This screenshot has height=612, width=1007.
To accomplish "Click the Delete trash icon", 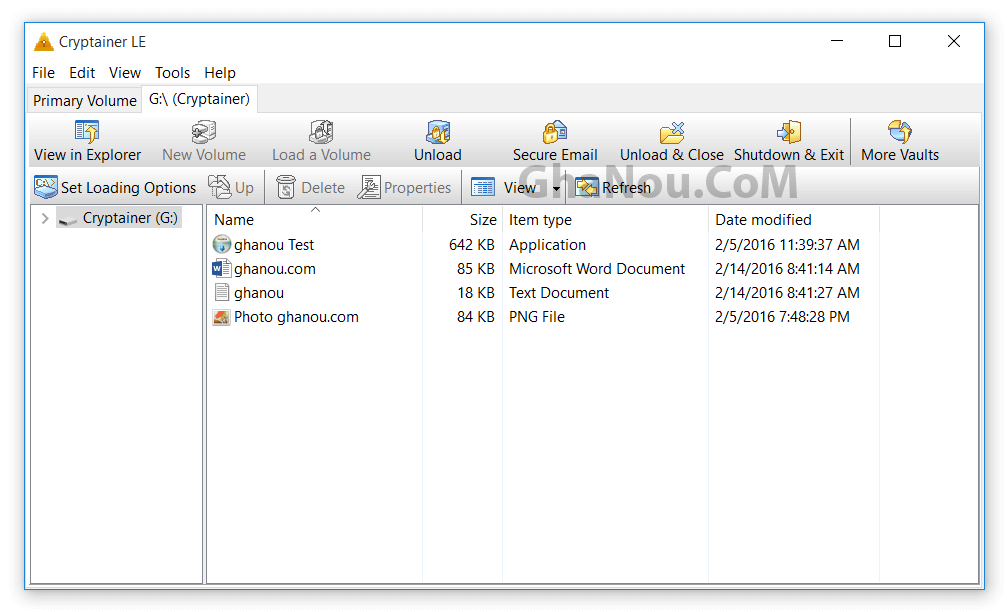I will click(x=286, y=188).
